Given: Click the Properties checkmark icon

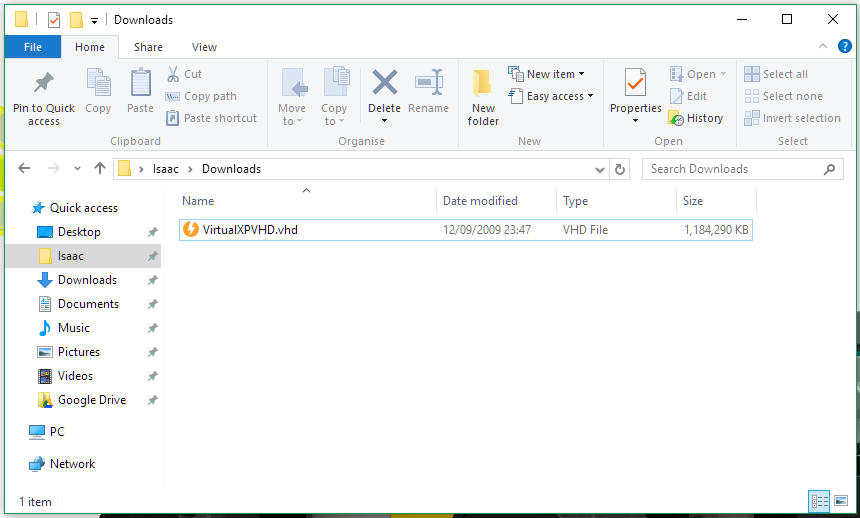Looking at the screenshot, I should click(636, 83).
